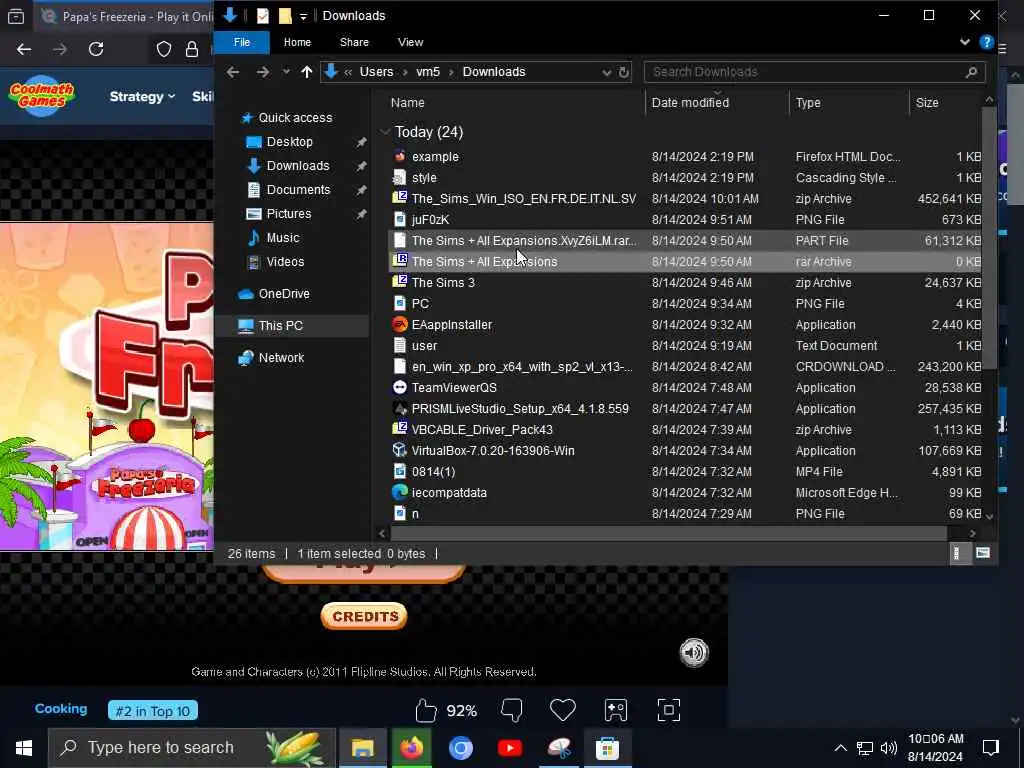This screenshot has height=768, width=1024.
Task: Open the address bar history dropdown
Action: coord(606,72)
